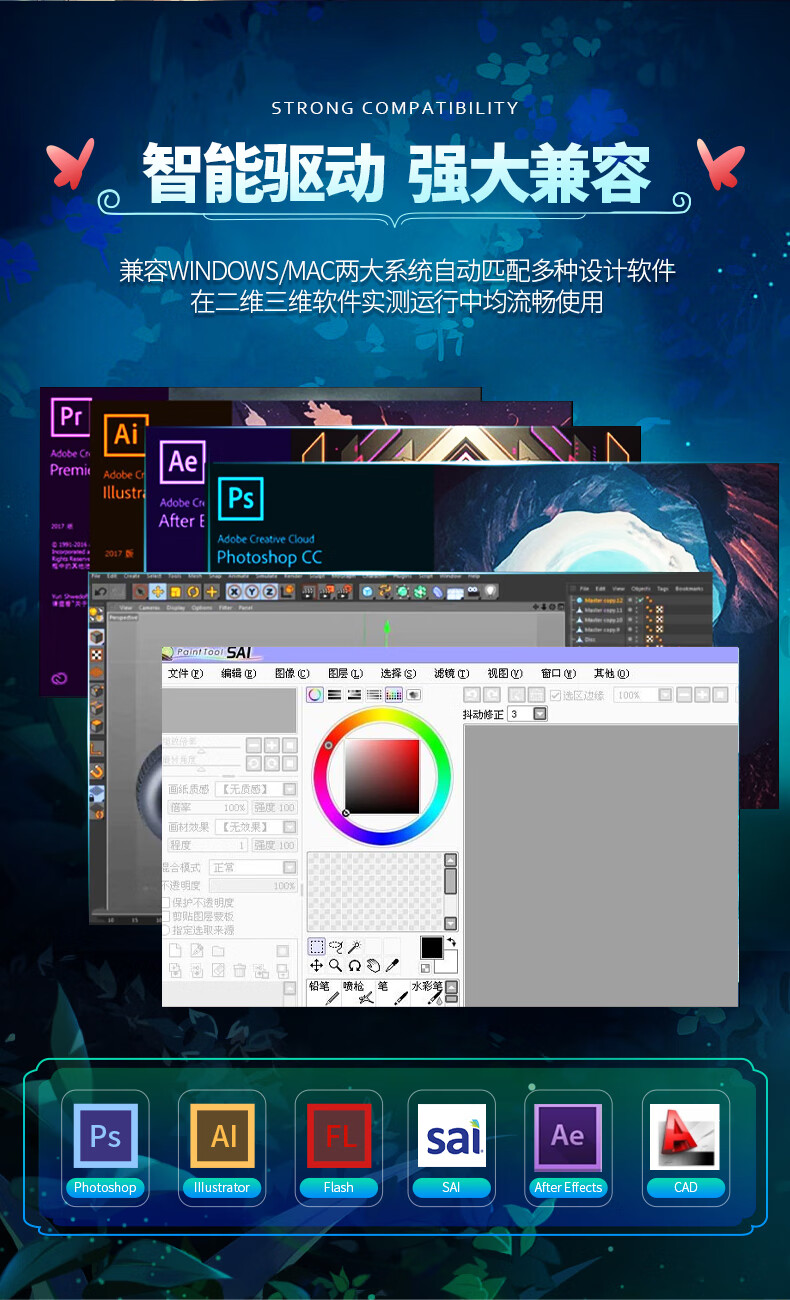
Task: Select the eyedropper color picker tool
Action: pos(393,966)
